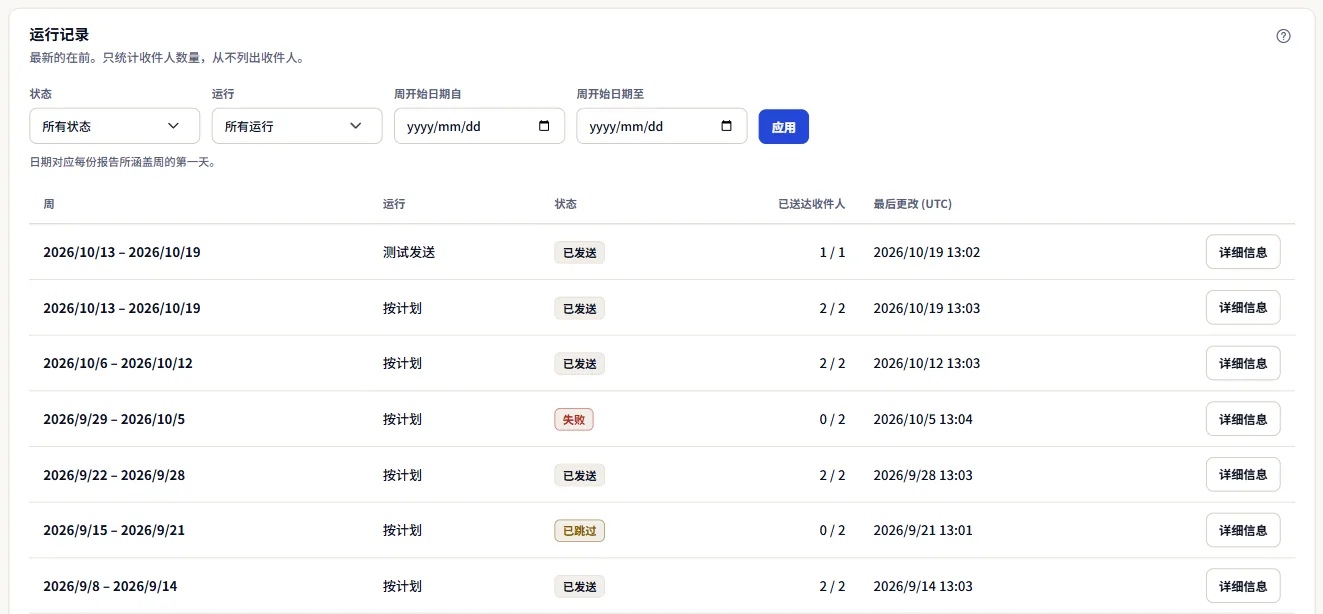Click the 状态 column header in table
Screen dimensions: 1323x614
pos(566,204)
